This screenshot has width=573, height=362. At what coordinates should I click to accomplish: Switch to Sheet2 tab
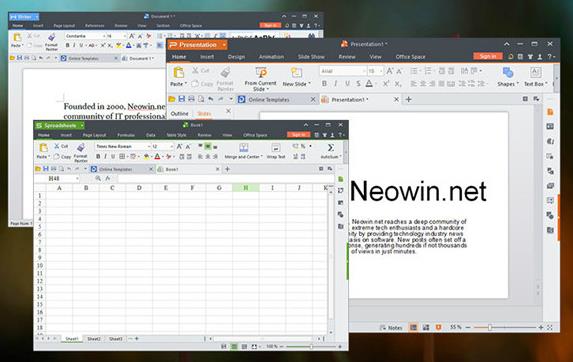94,339
